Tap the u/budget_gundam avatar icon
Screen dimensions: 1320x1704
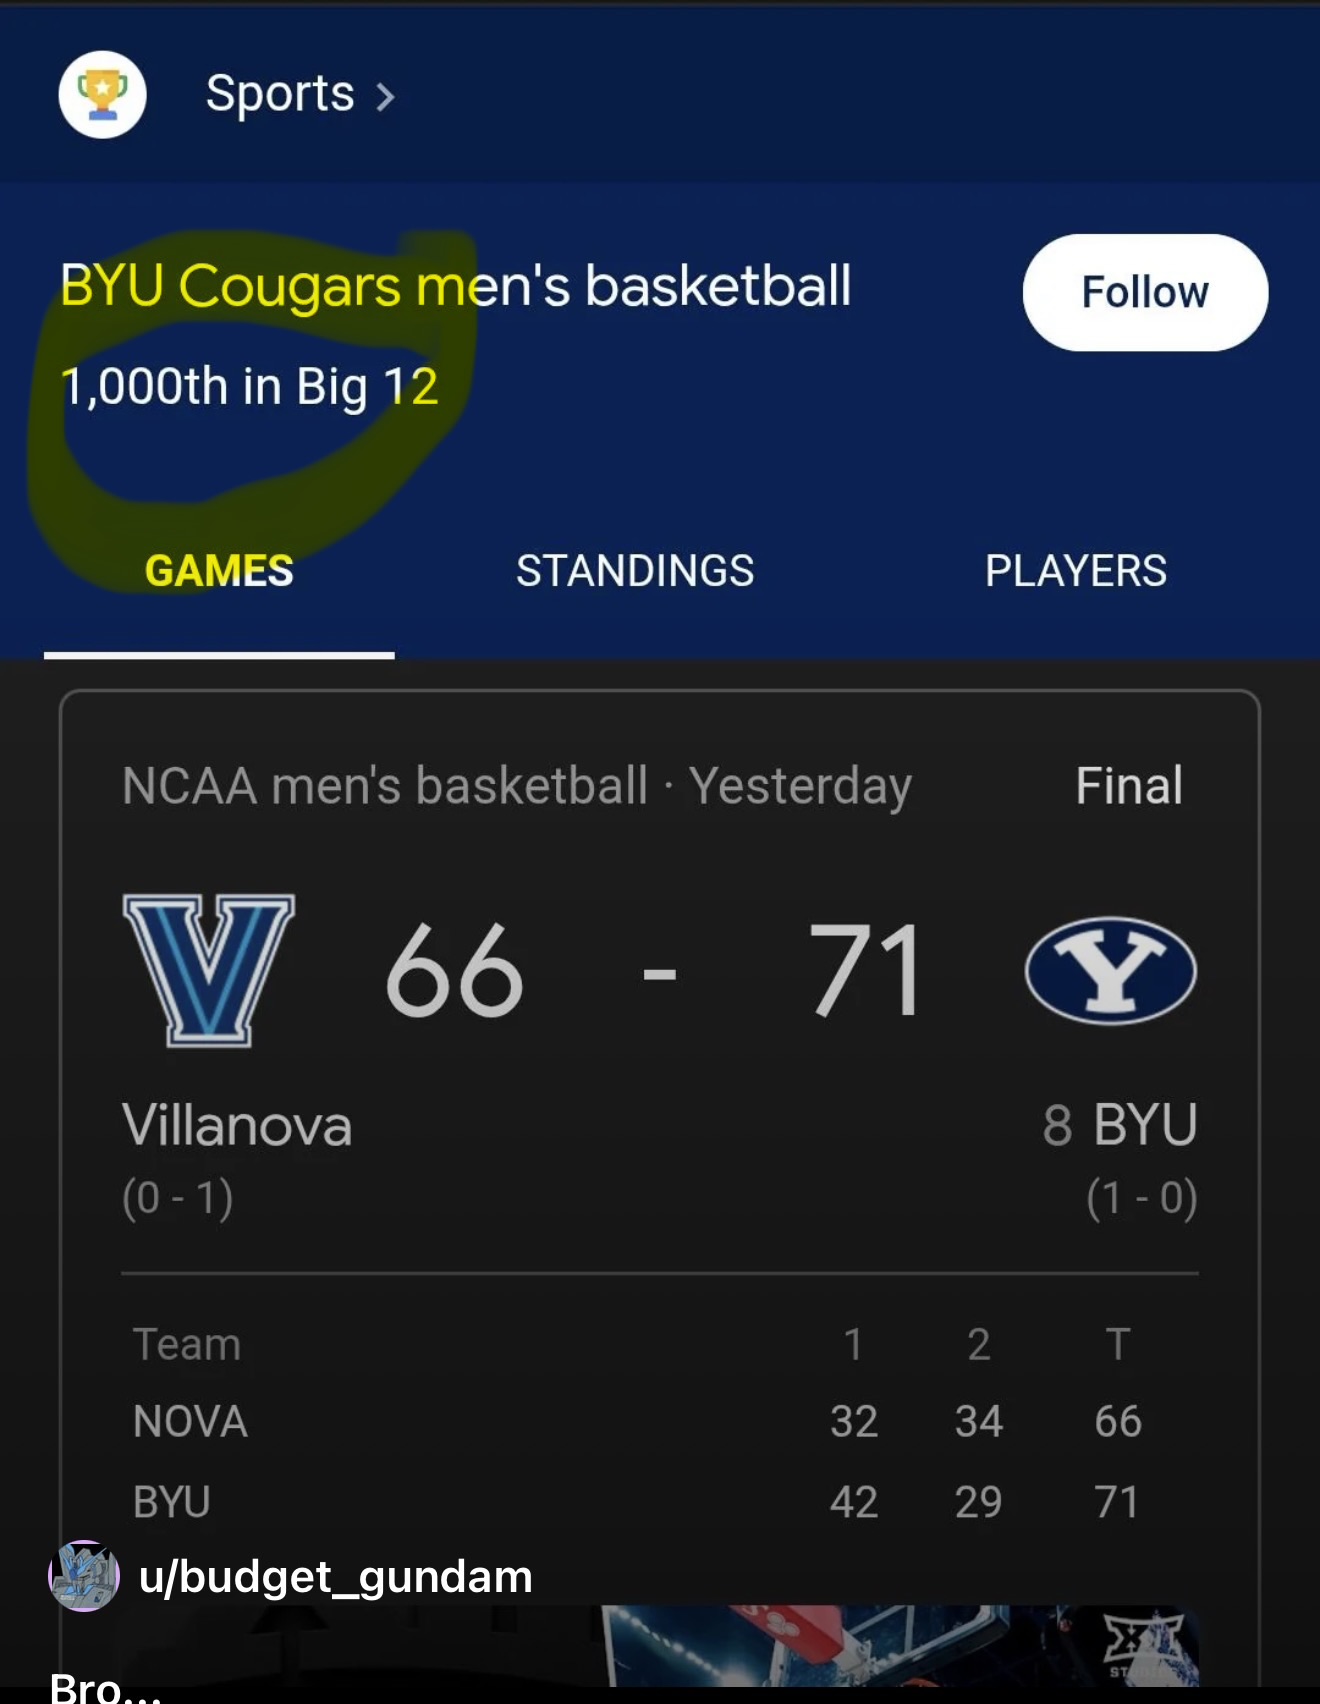point(84,1576)
